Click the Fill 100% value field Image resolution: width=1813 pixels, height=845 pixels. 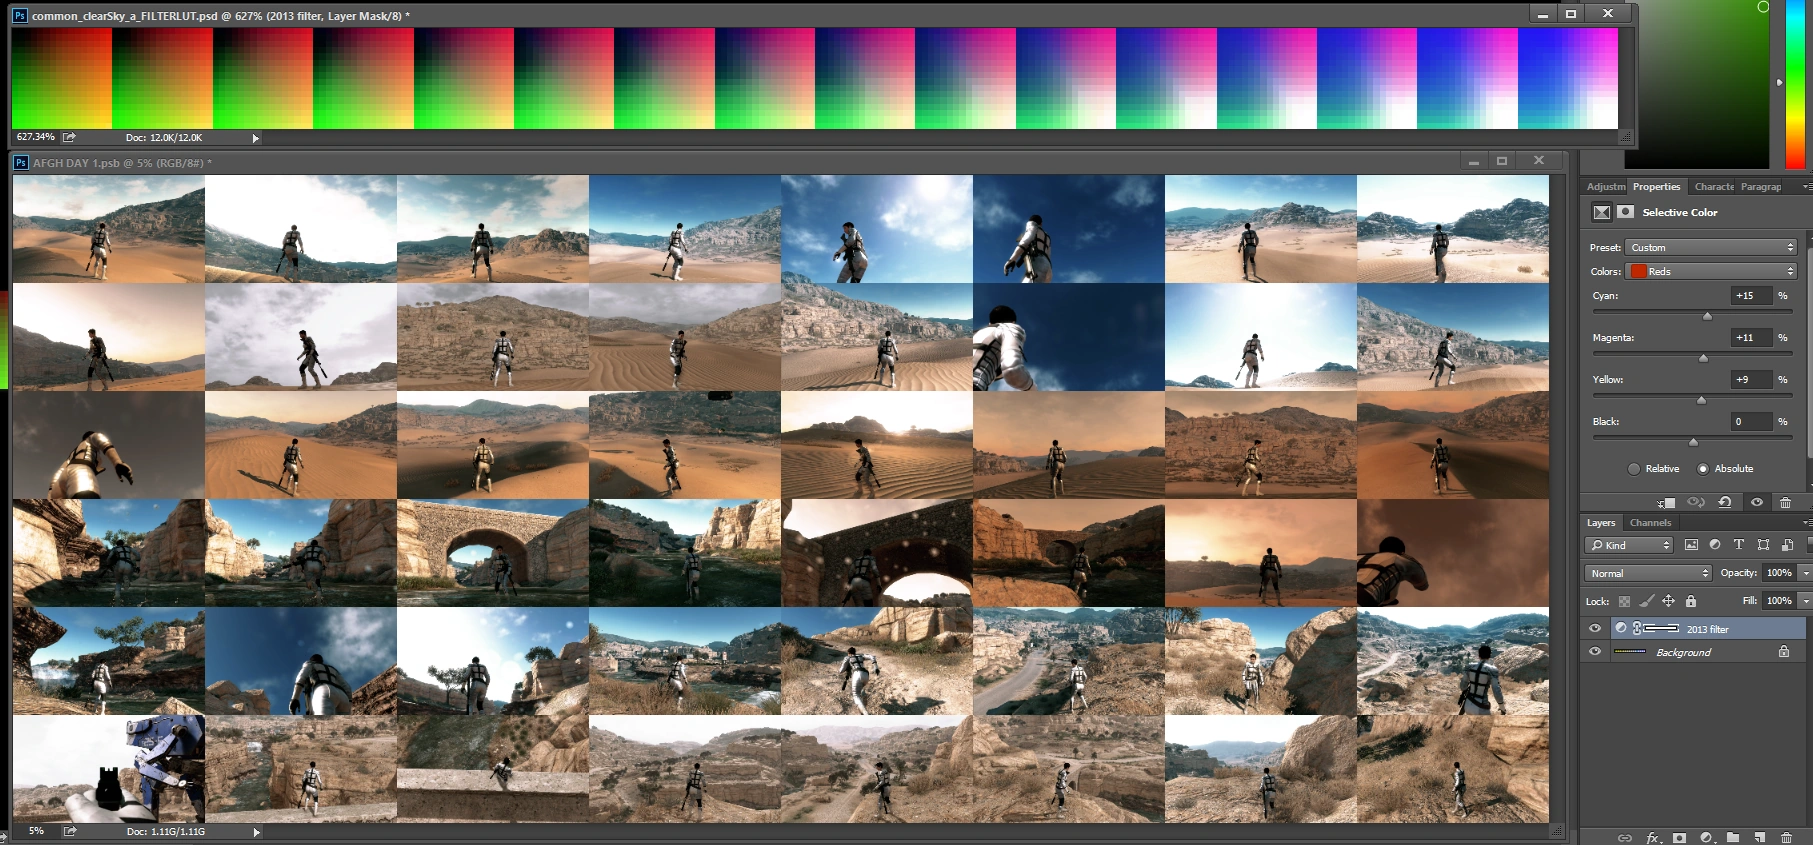pyautogui.click(x=1779, y=601)
